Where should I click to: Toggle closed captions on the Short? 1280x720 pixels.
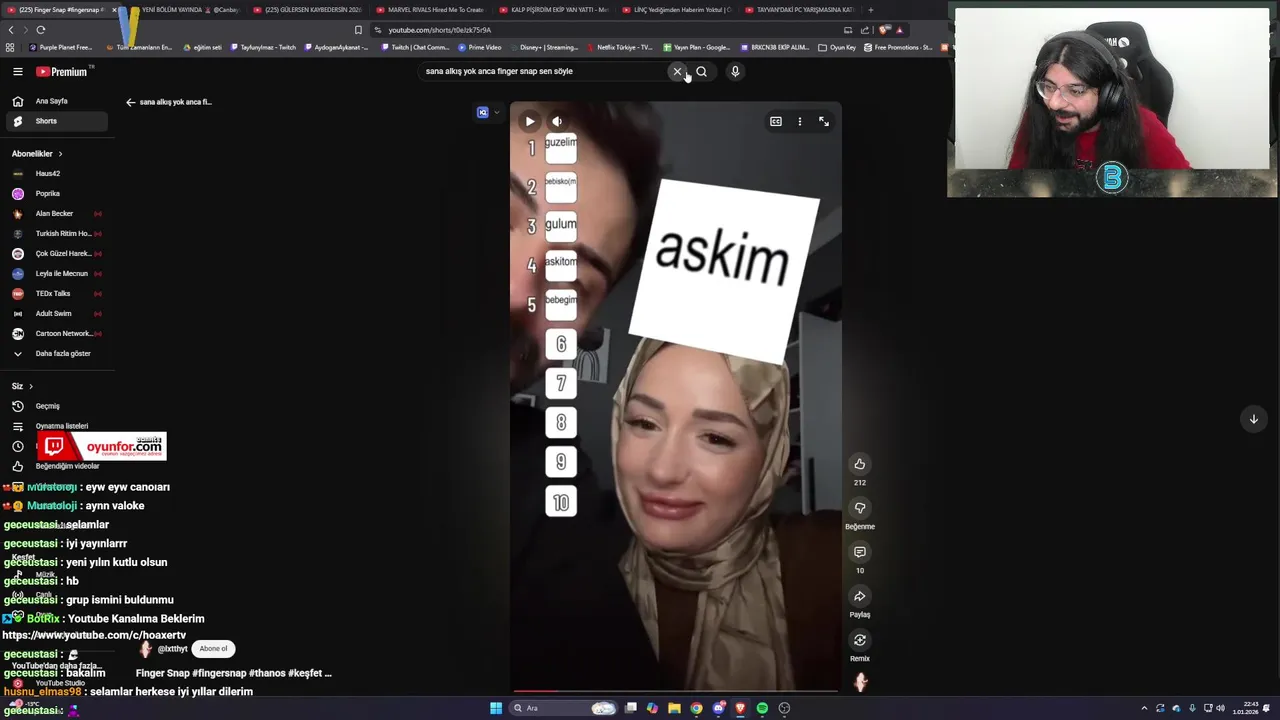click(x=776, y=121)
